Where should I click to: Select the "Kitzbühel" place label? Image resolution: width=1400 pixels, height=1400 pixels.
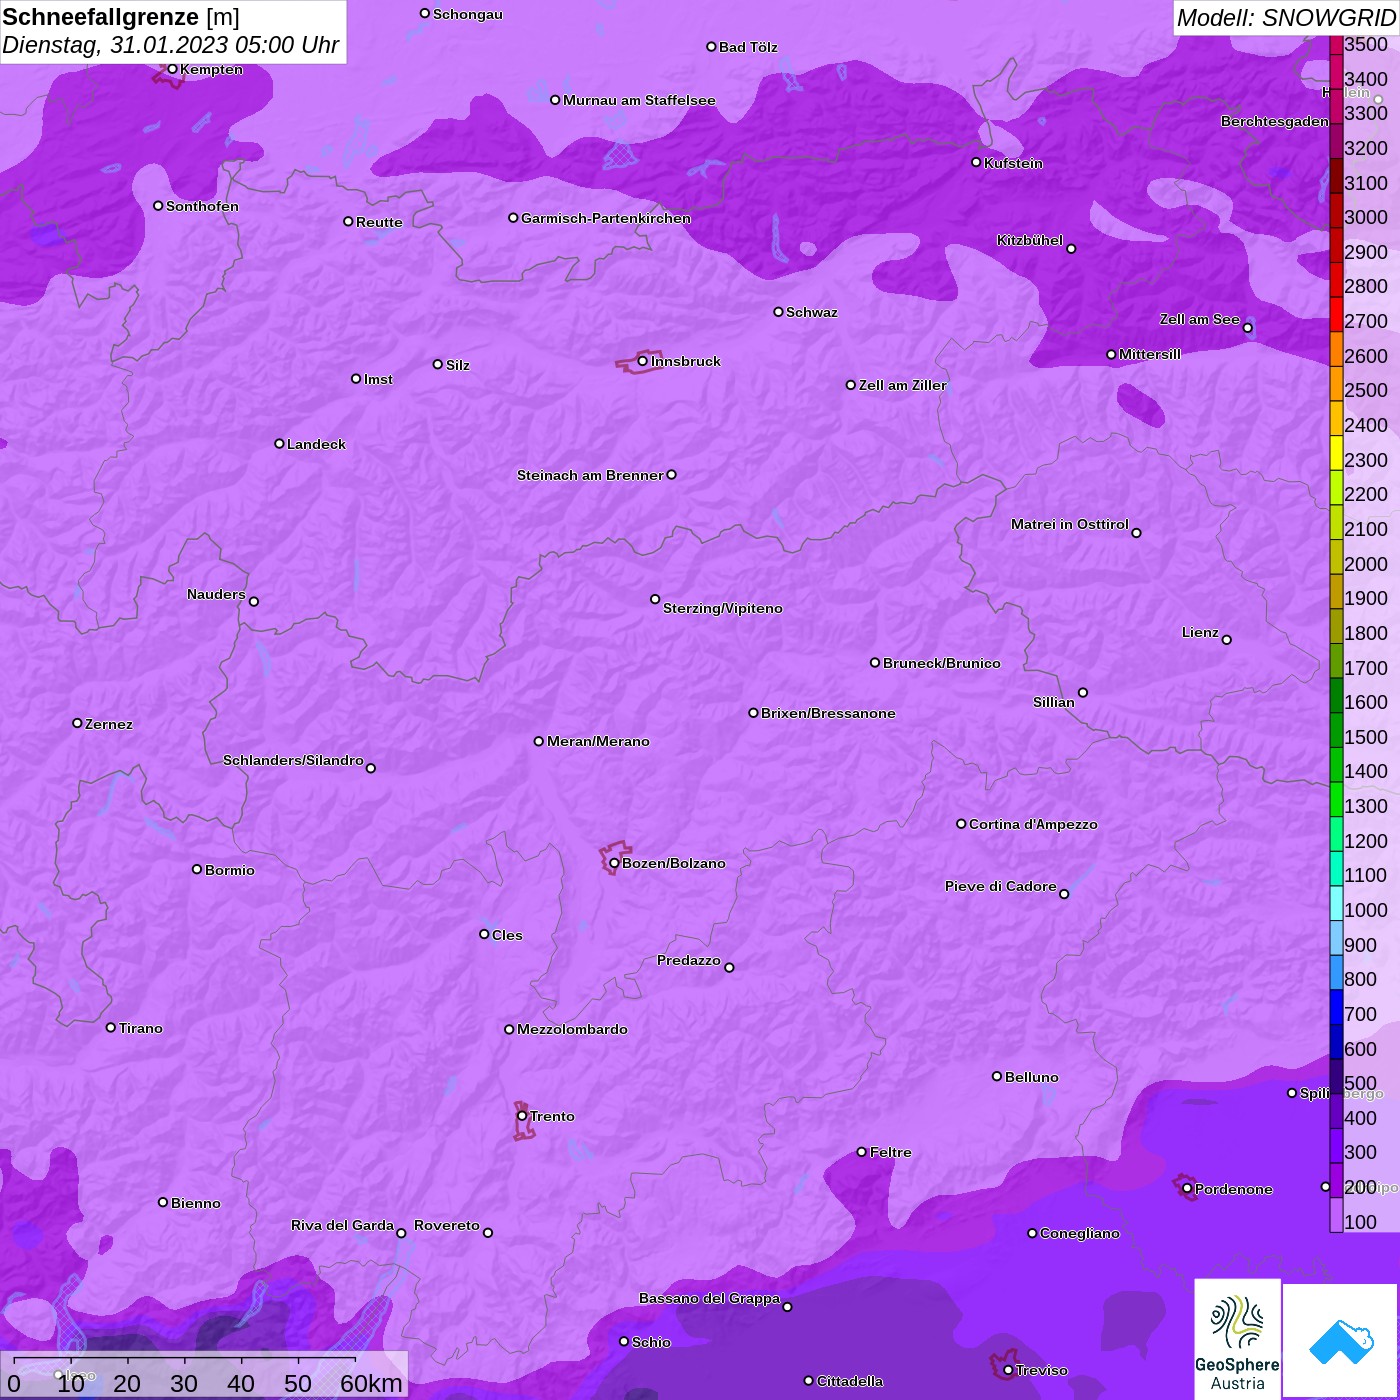point(1030,240)
